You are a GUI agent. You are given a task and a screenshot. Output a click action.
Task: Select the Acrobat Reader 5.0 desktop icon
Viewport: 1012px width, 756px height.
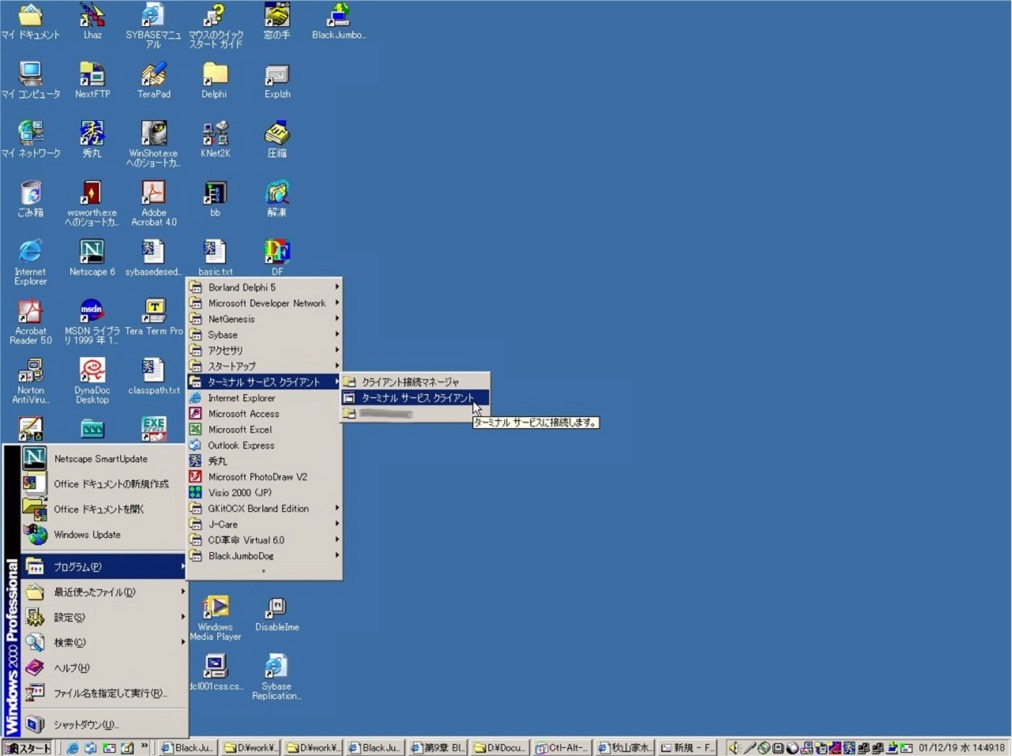30,322
